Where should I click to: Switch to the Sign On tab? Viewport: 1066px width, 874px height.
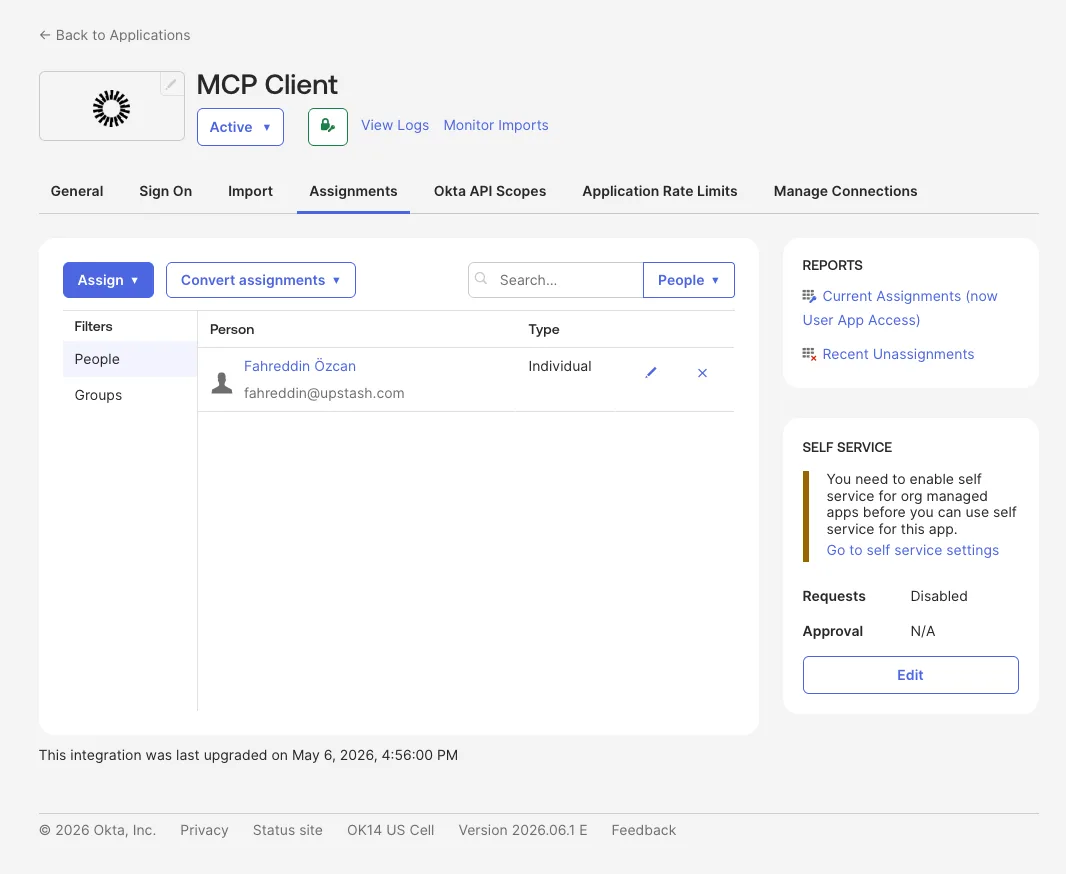pos(165,191)
